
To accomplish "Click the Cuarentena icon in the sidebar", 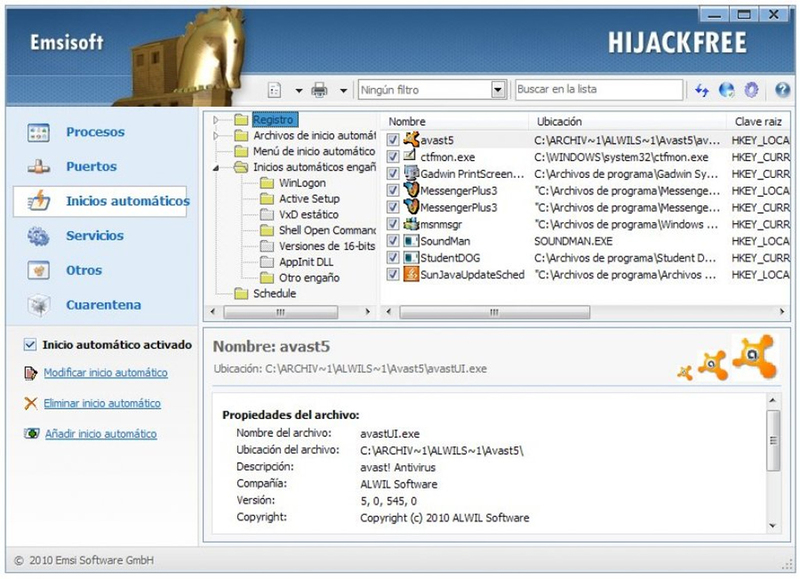I will point(38,305).
